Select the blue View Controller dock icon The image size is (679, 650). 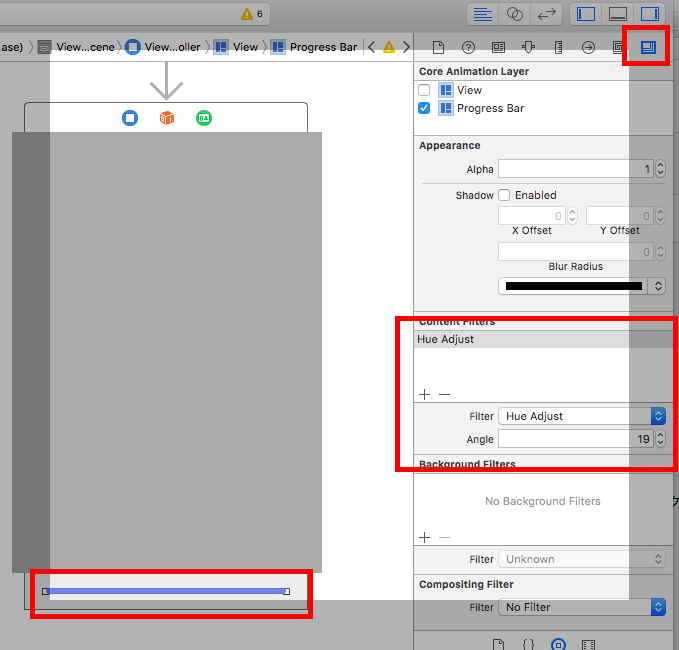pos(130,118)
